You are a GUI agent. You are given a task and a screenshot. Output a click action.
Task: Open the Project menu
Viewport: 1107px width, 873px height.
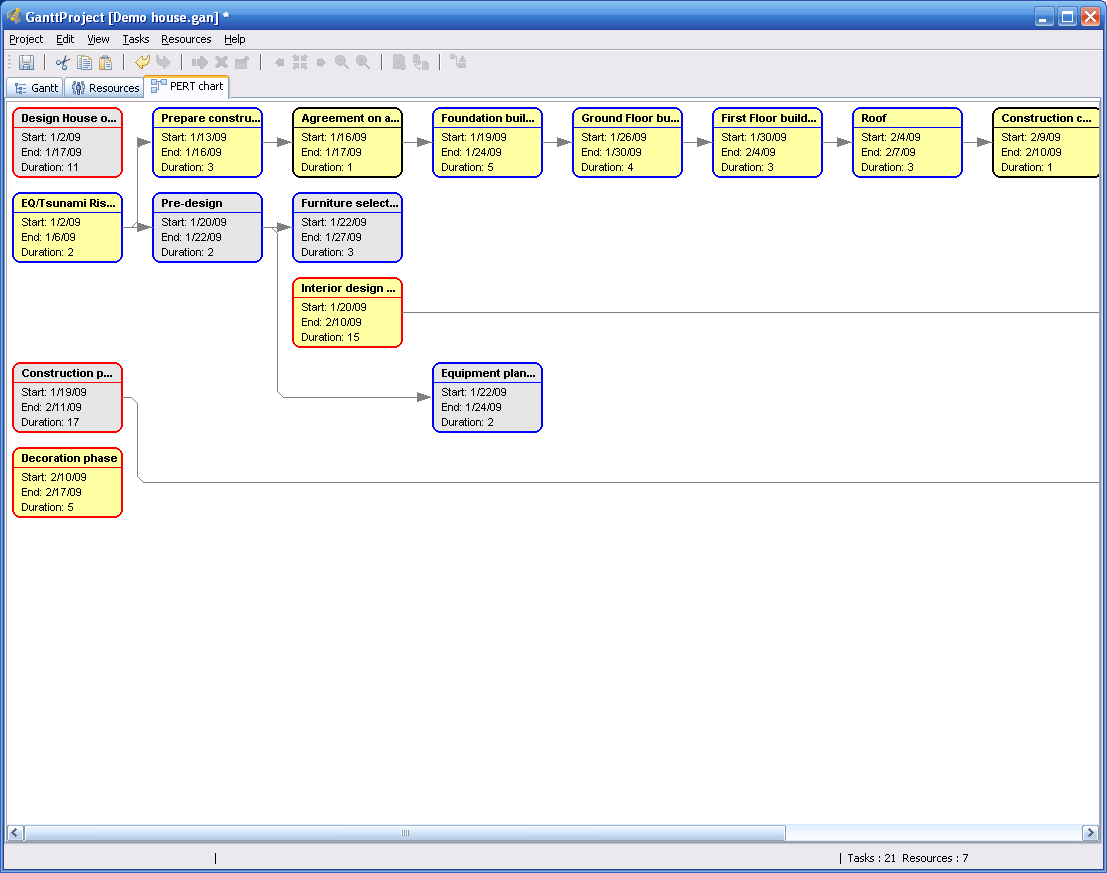26,39
